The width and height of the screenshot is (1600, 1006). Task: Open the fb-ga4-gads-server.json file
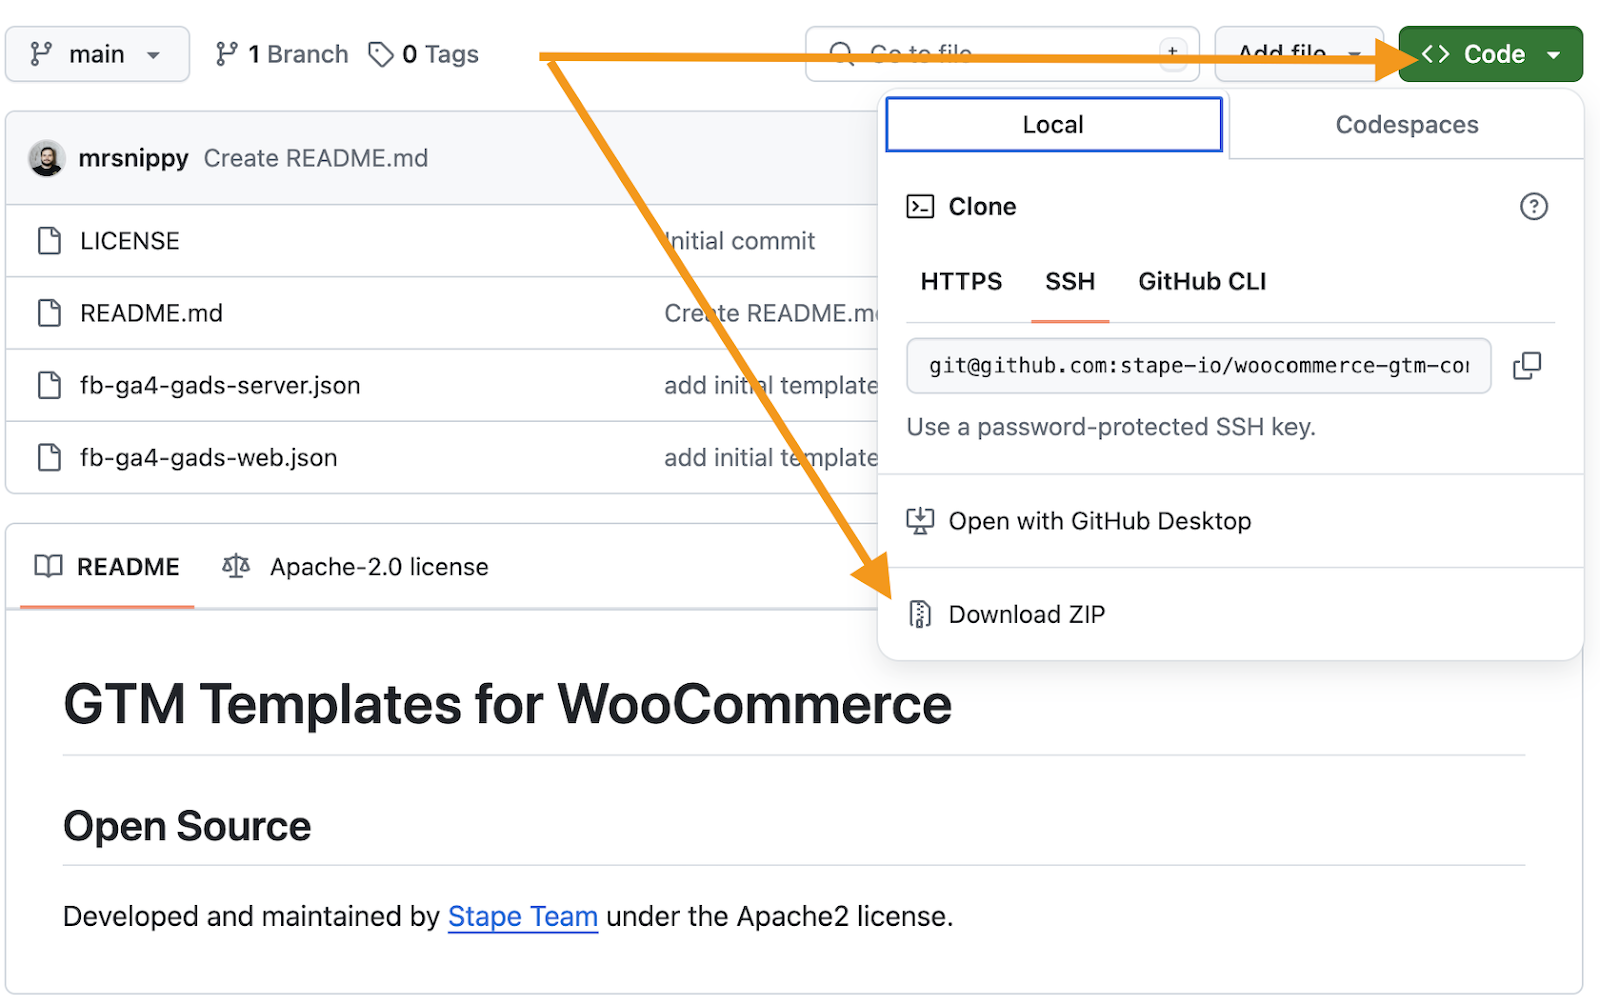tap(220, 385)
